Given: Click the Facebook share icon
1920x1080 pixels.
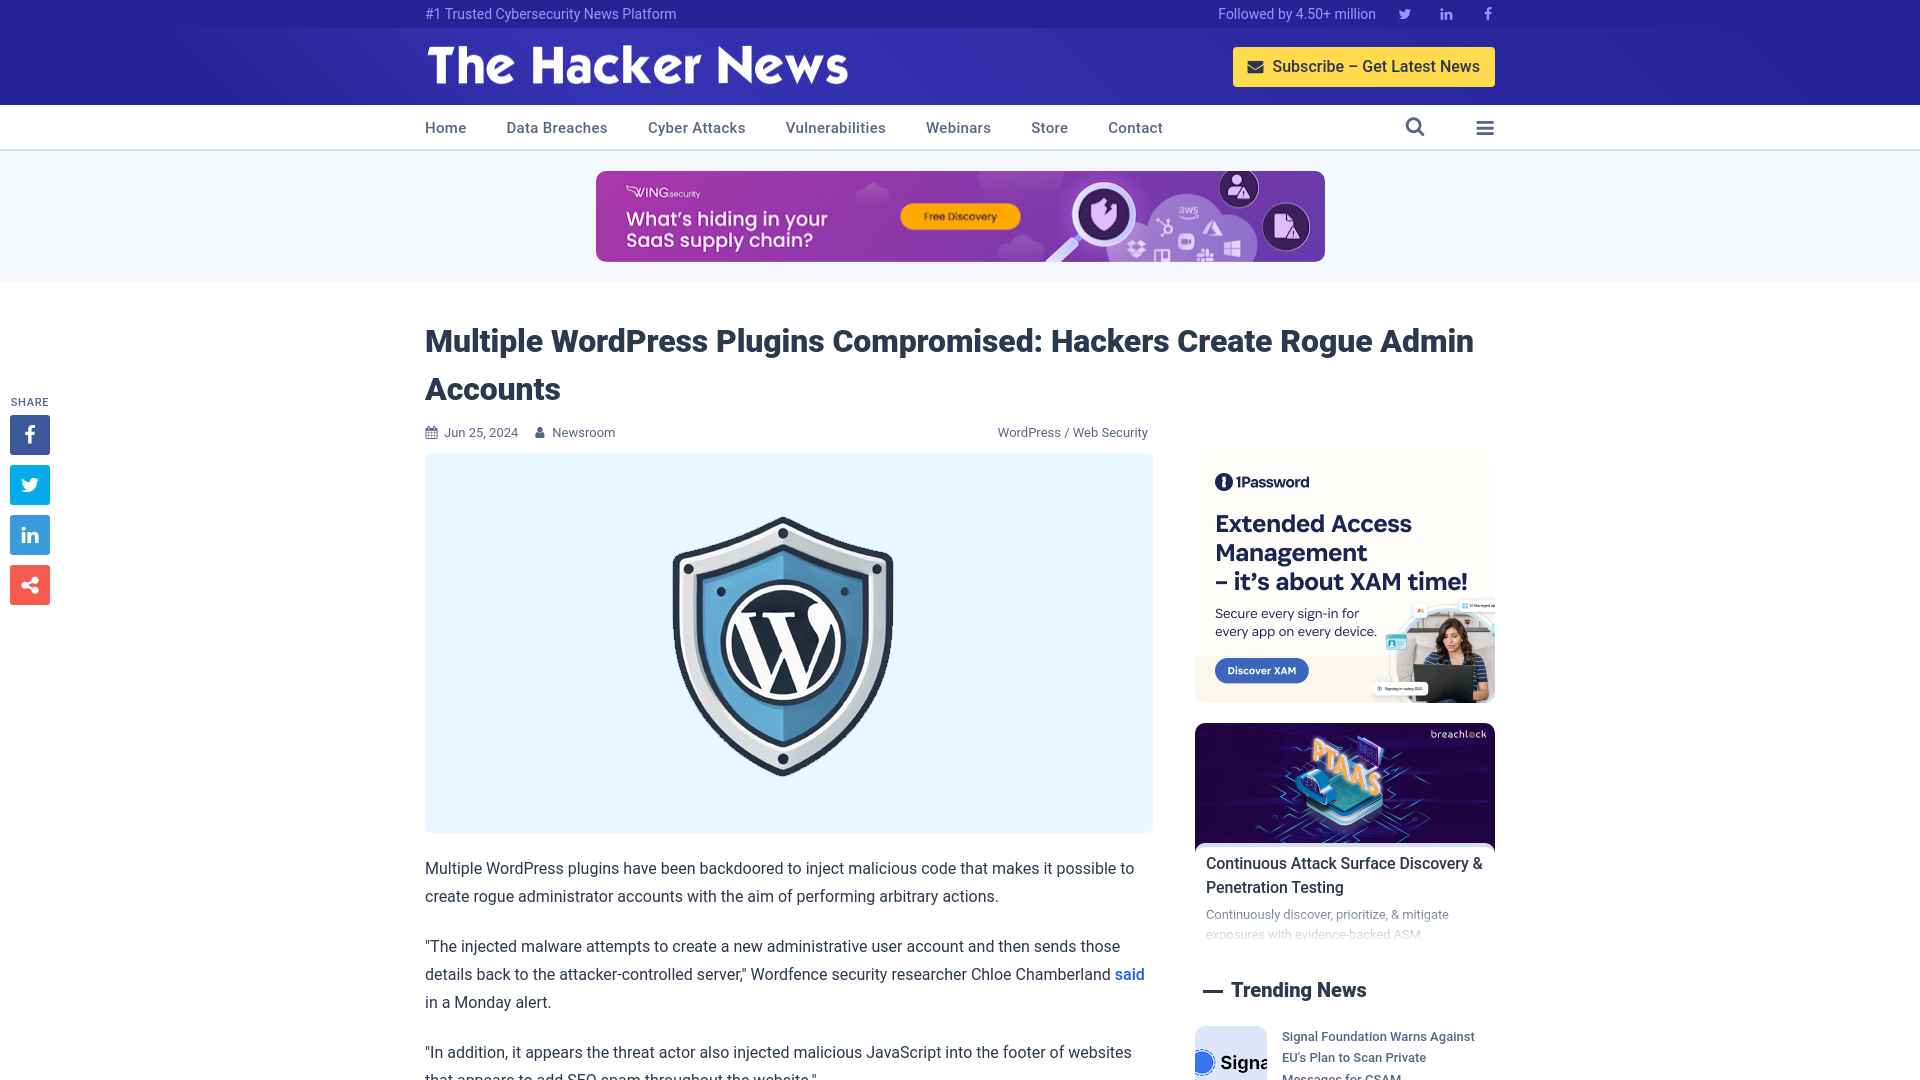Looking at the screenshot, I should coord(29,435).
